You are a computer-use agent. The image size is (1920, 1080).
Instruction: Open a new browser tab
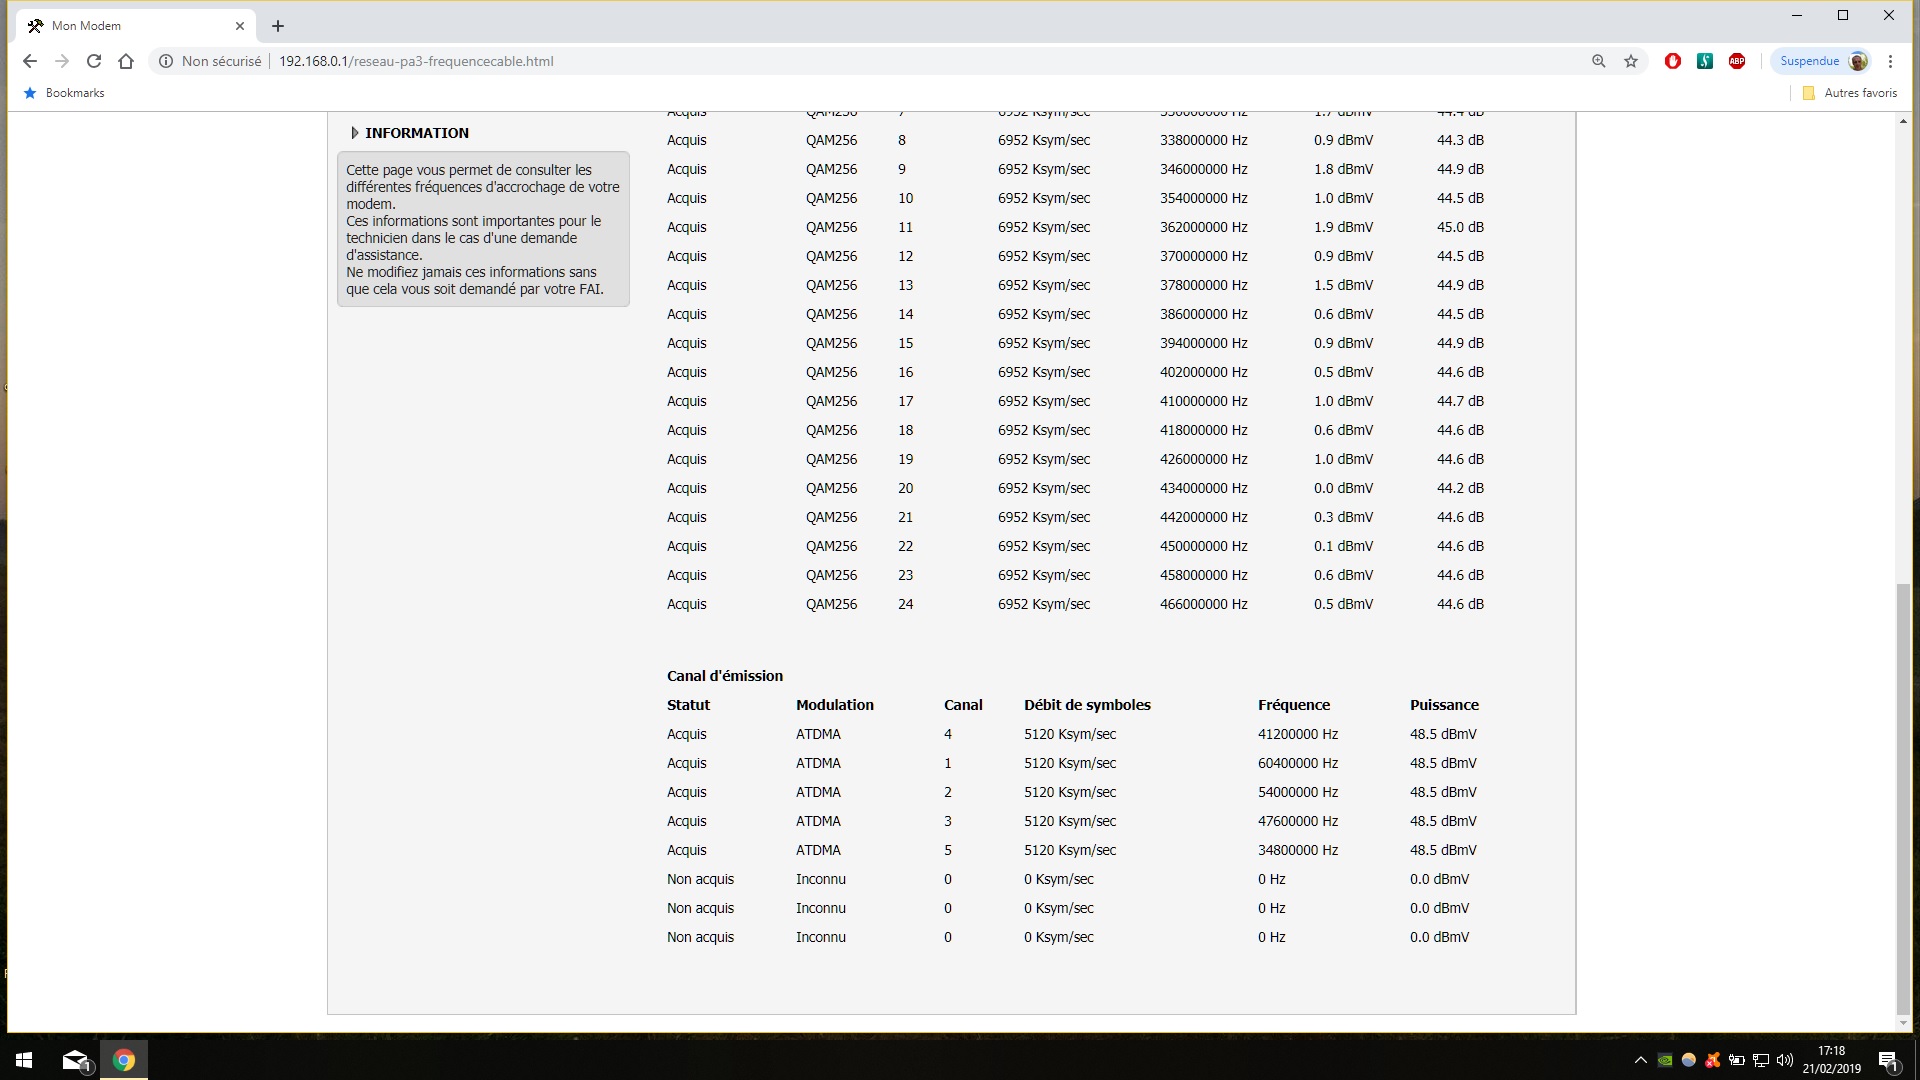(x=278, y=26)
